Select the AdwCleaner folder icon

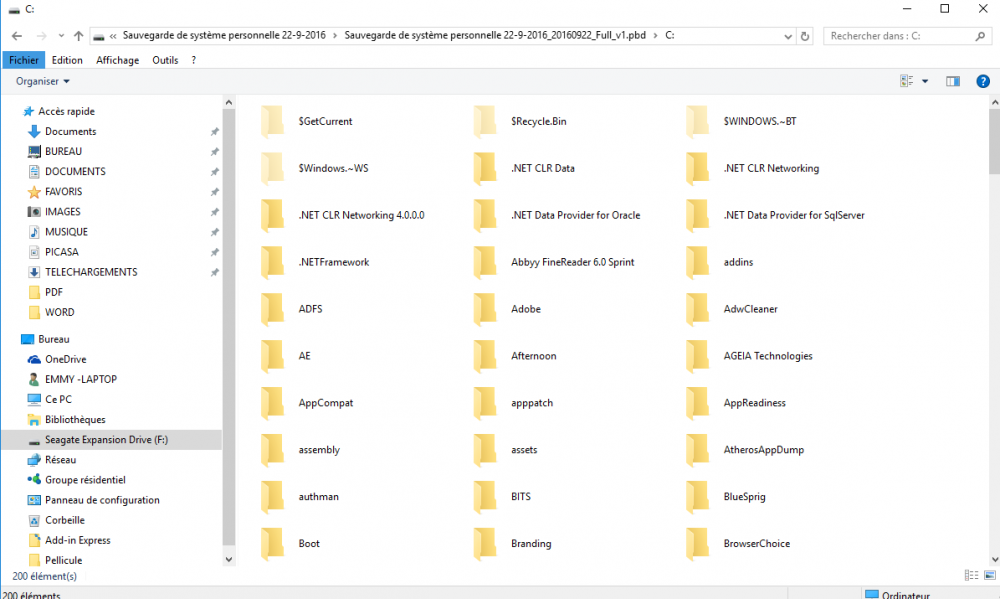[698, 309]
